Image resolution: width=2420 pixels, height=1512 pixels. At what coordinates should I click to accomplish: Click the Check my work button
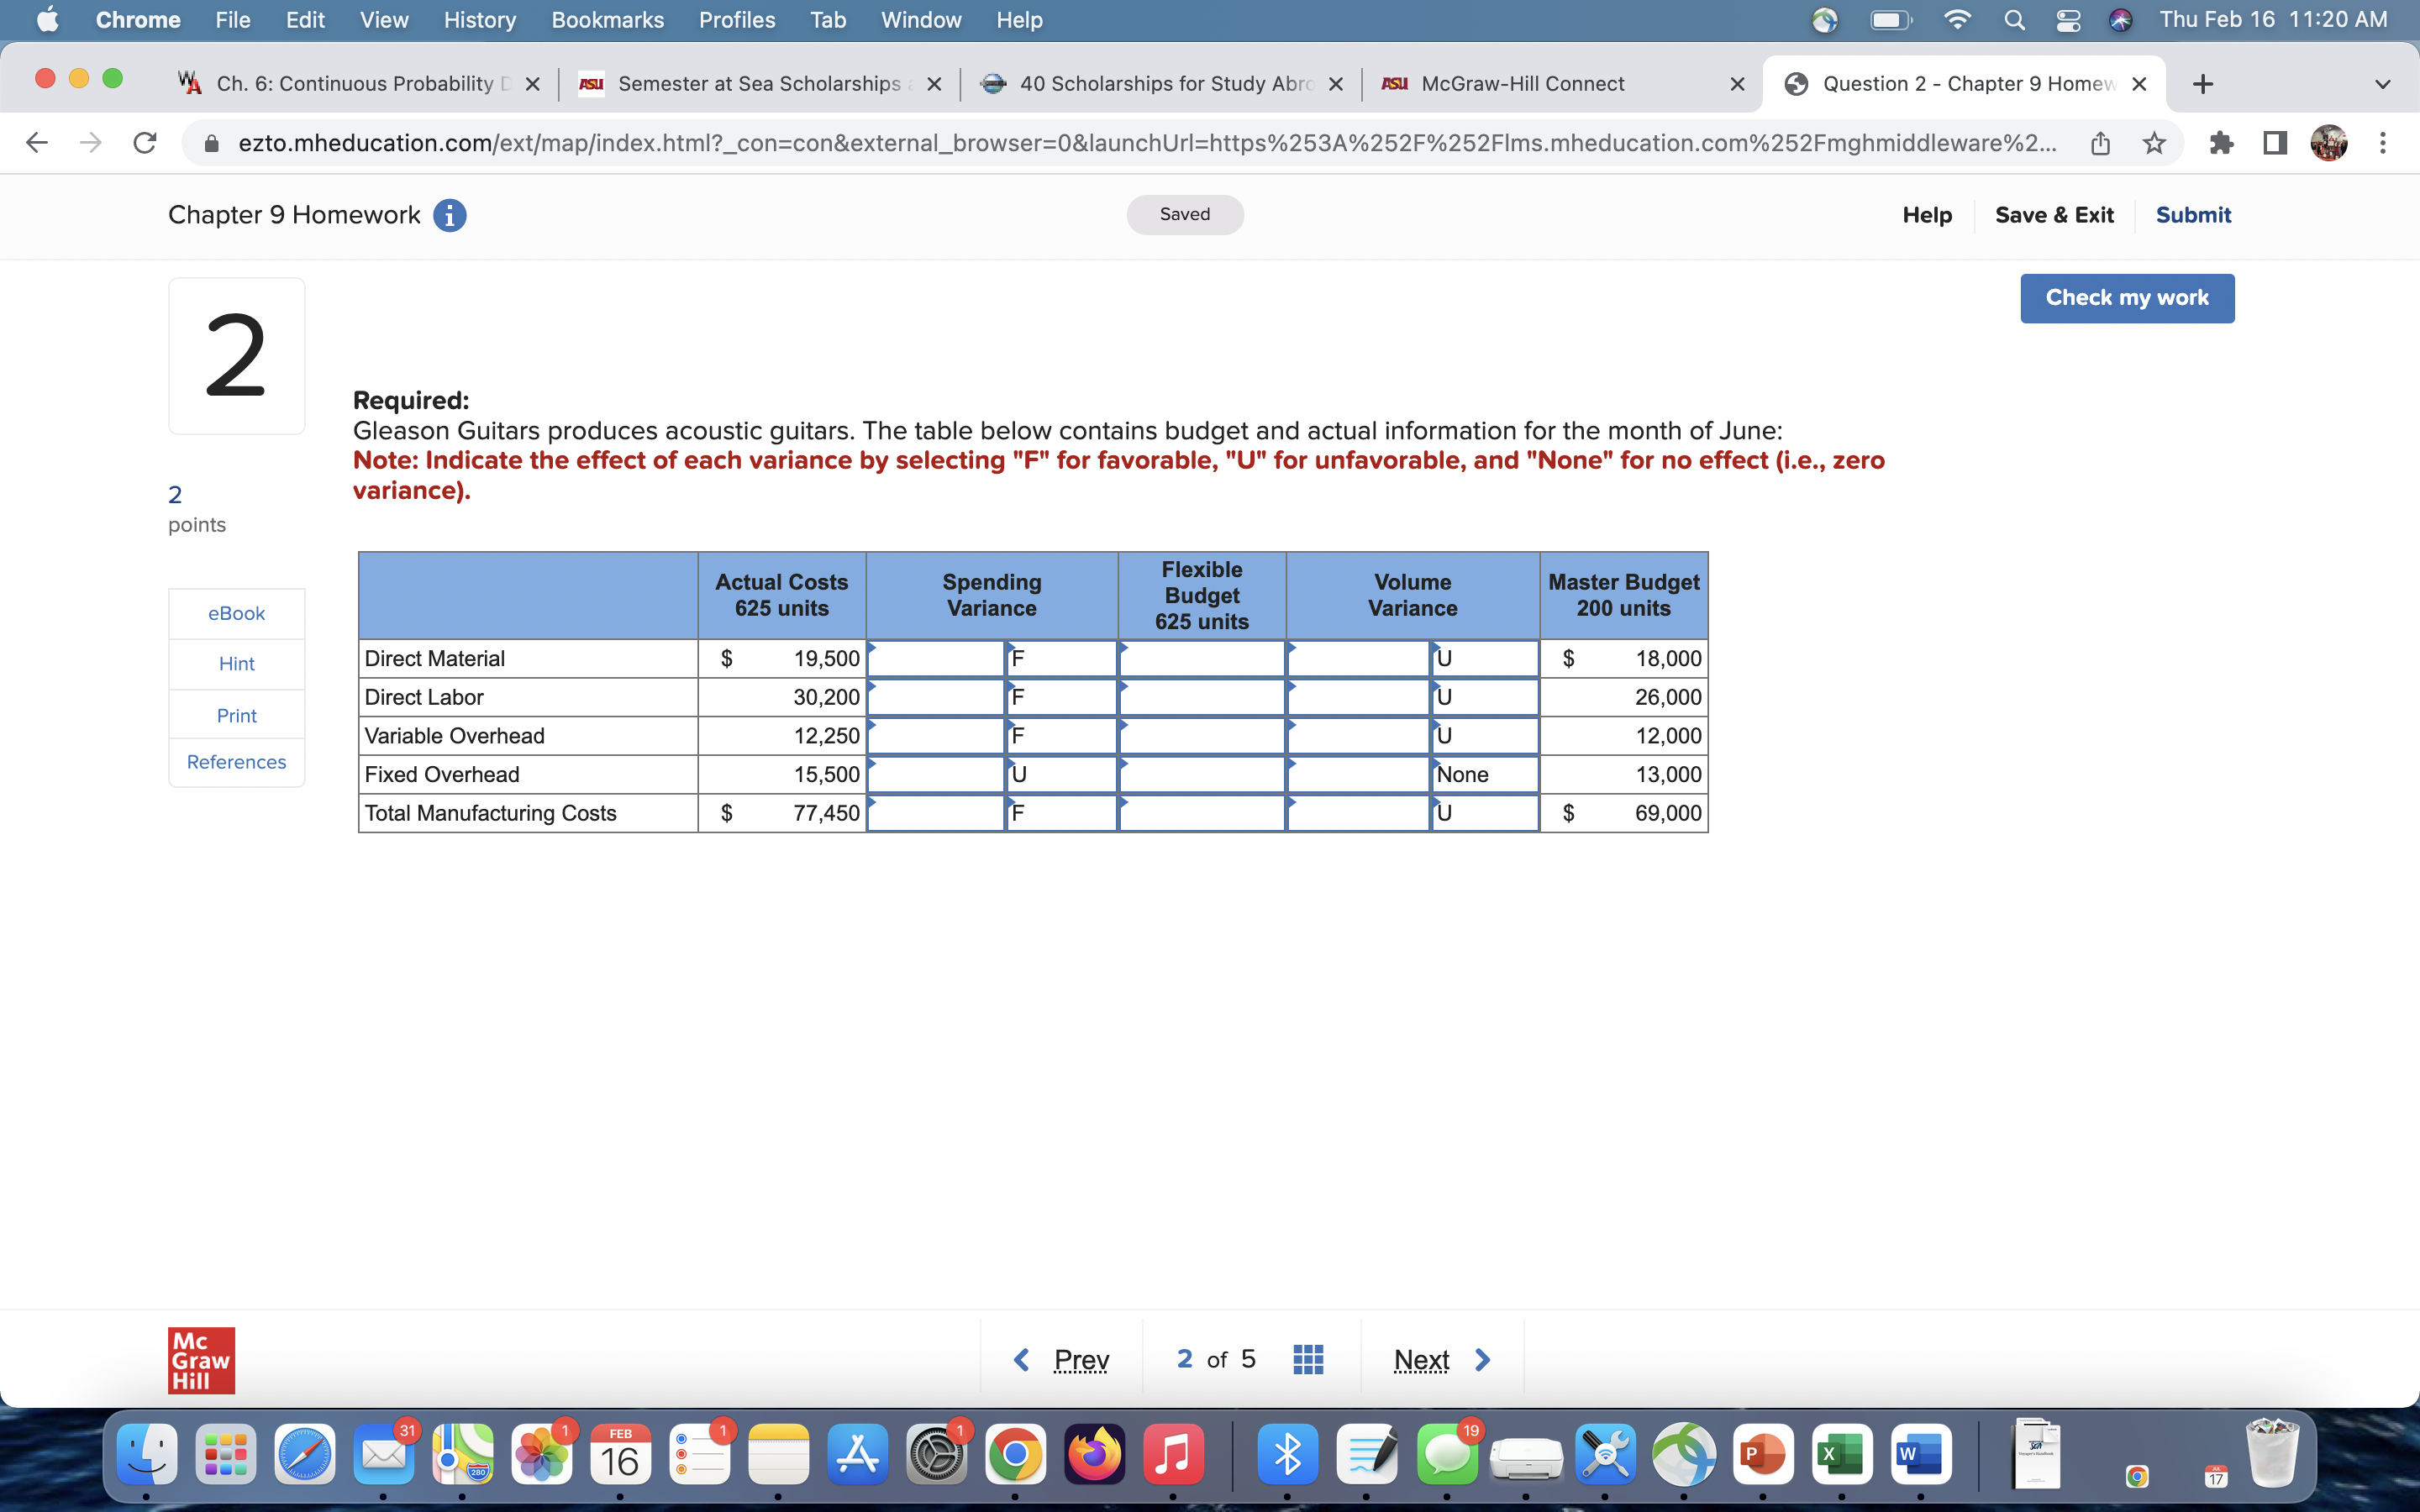click(2126, 297)
